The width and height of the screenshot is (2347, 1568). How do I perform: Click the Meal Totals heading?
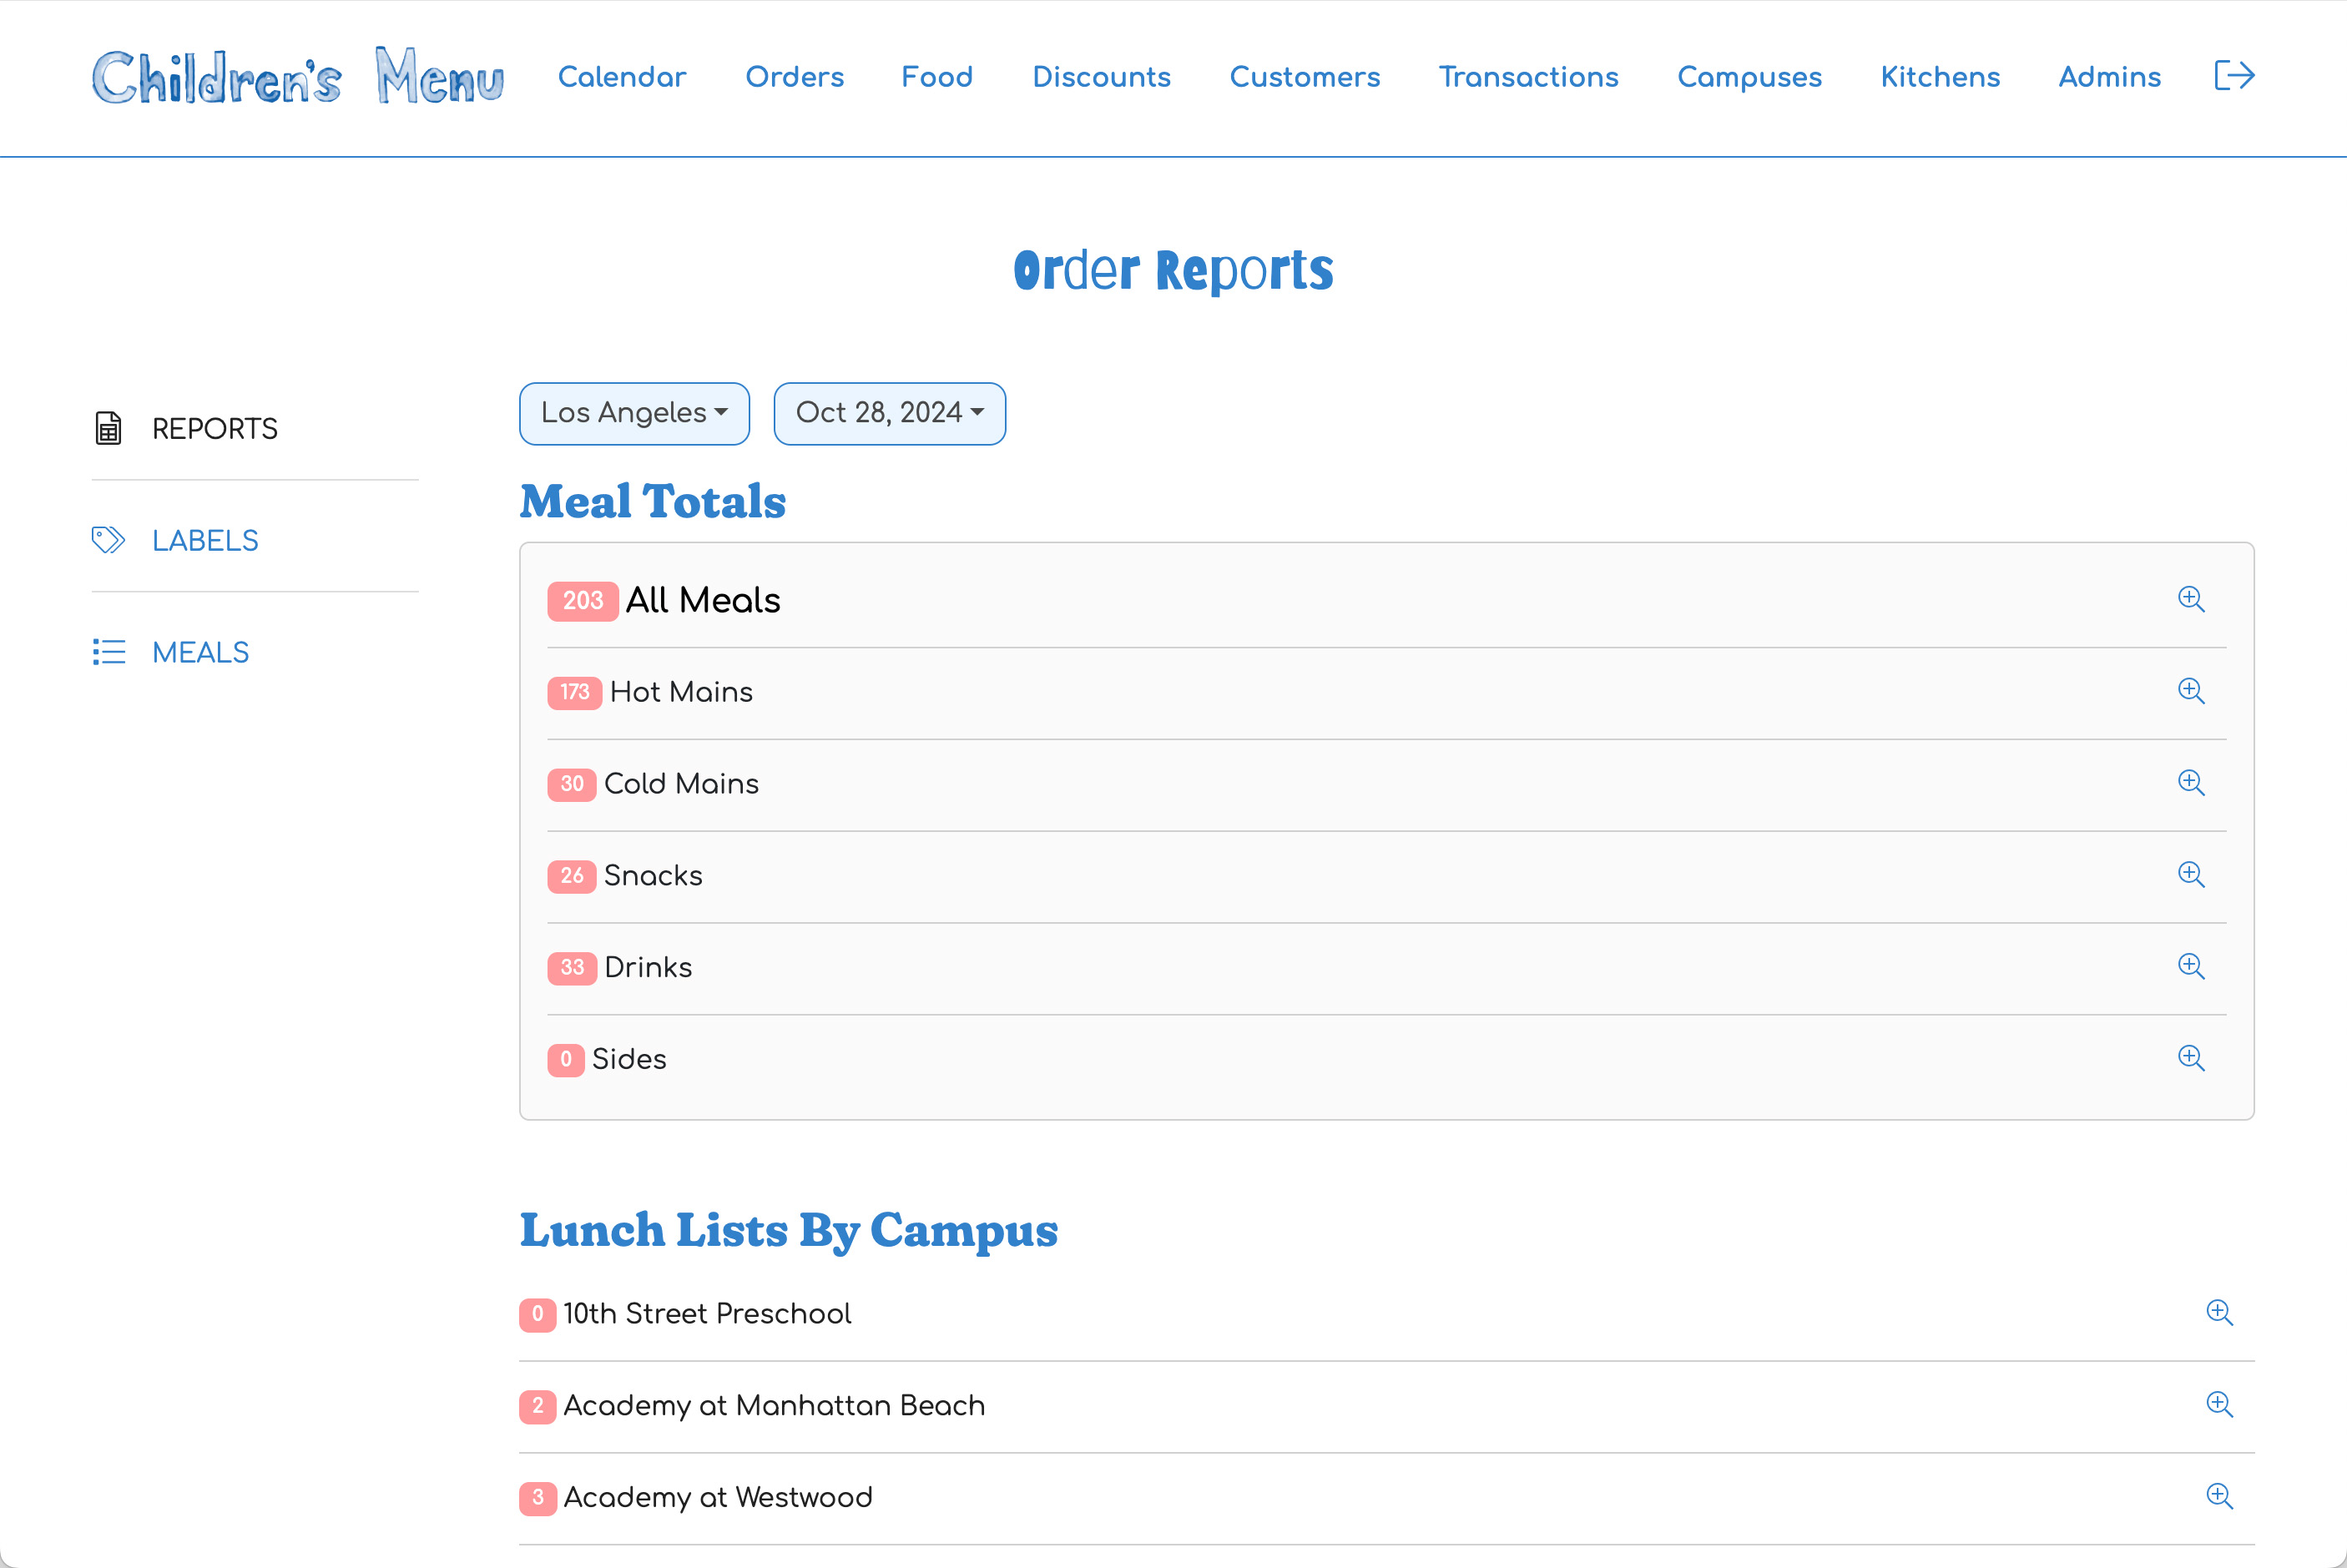[653, 502]
